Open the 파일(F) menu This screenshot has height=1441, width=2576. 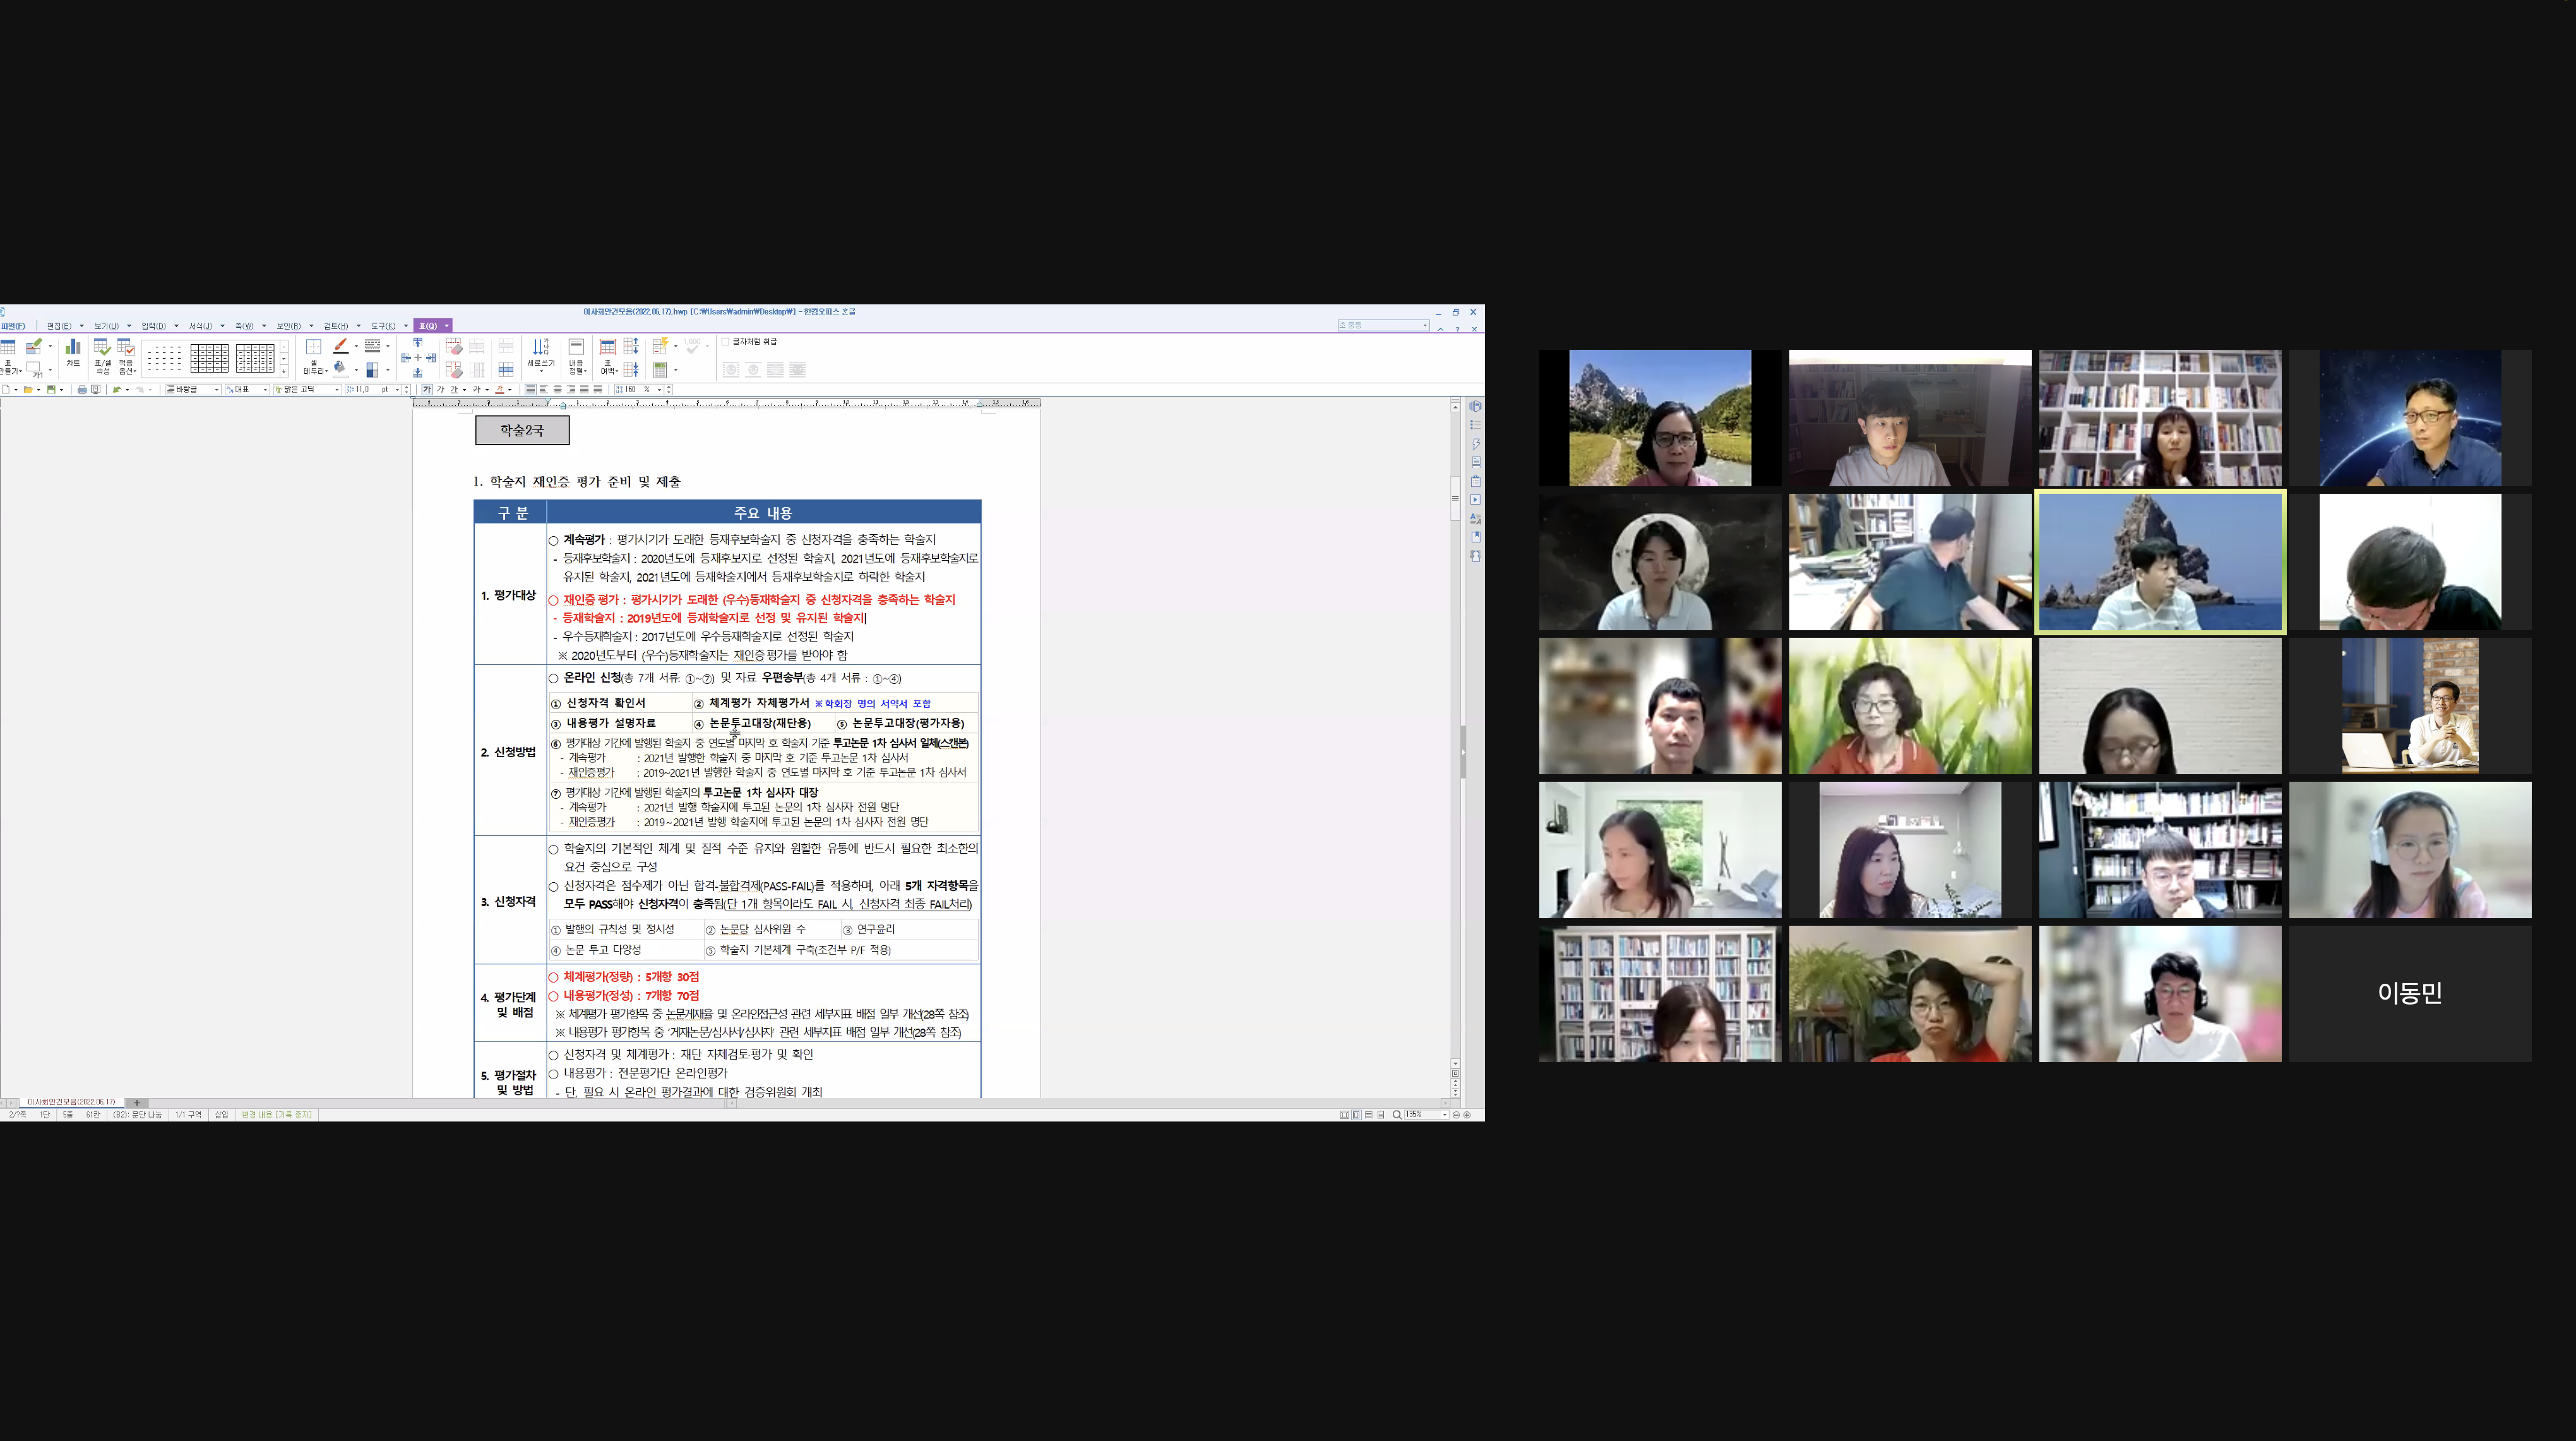click(13, 326)
